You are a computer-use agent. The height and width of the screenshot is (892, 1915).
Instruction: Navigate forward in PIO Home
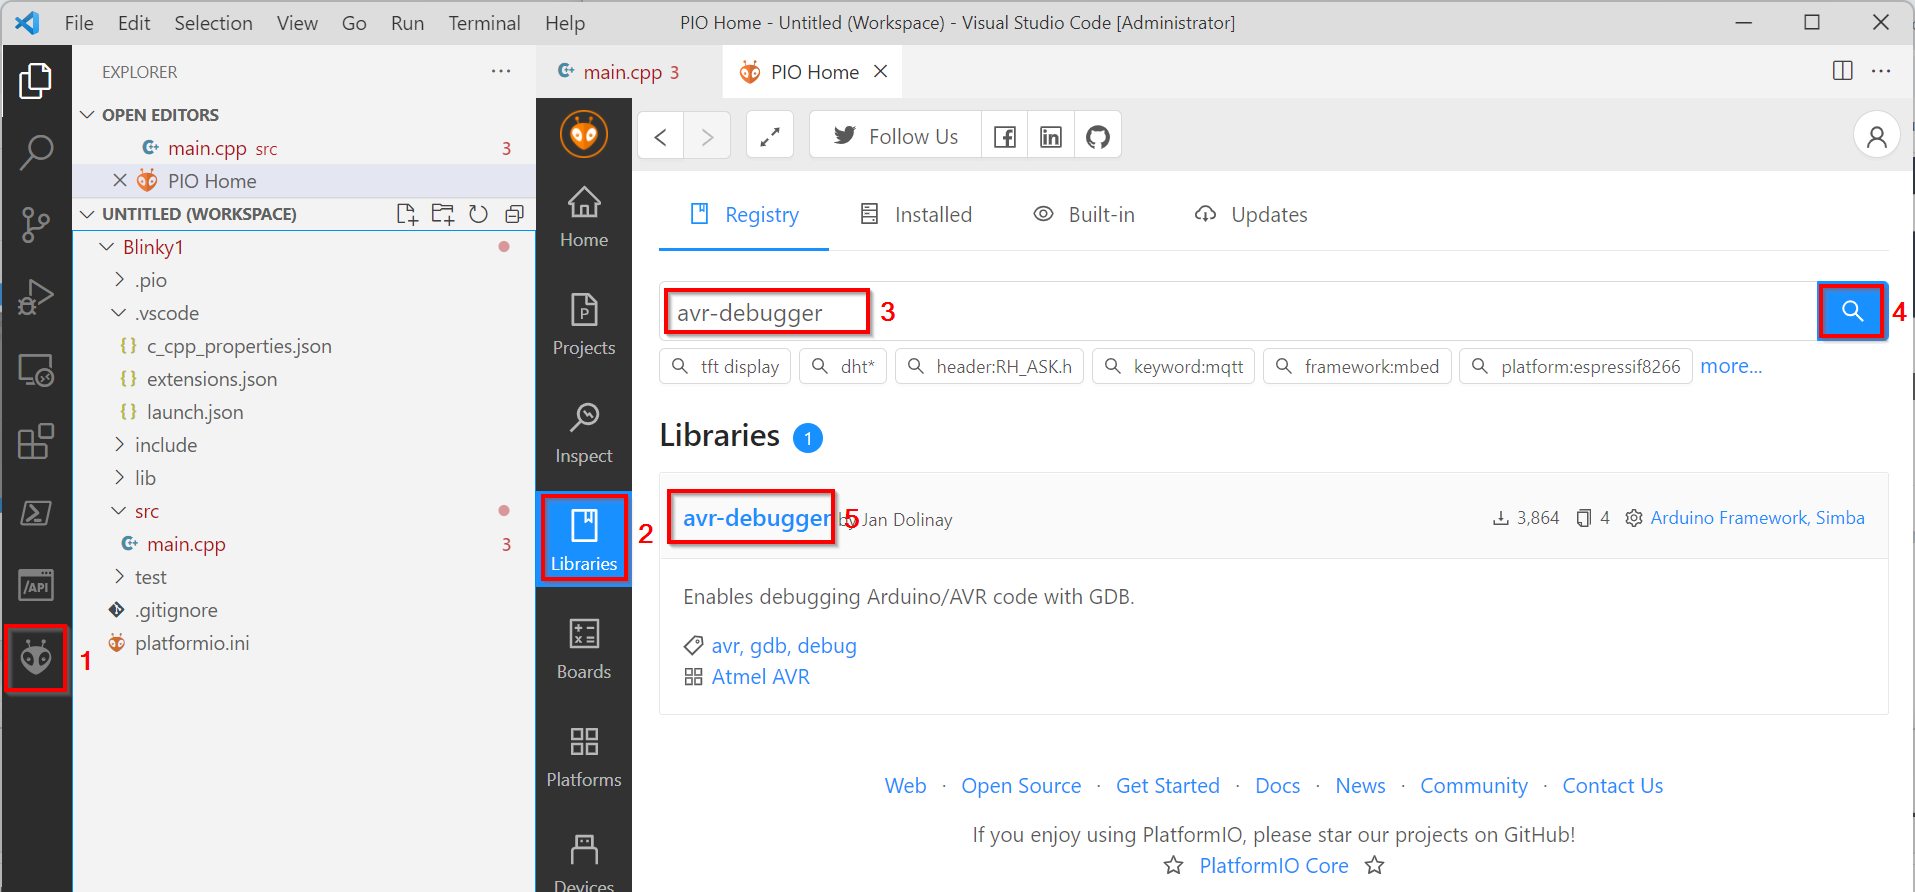click(707, 136)
